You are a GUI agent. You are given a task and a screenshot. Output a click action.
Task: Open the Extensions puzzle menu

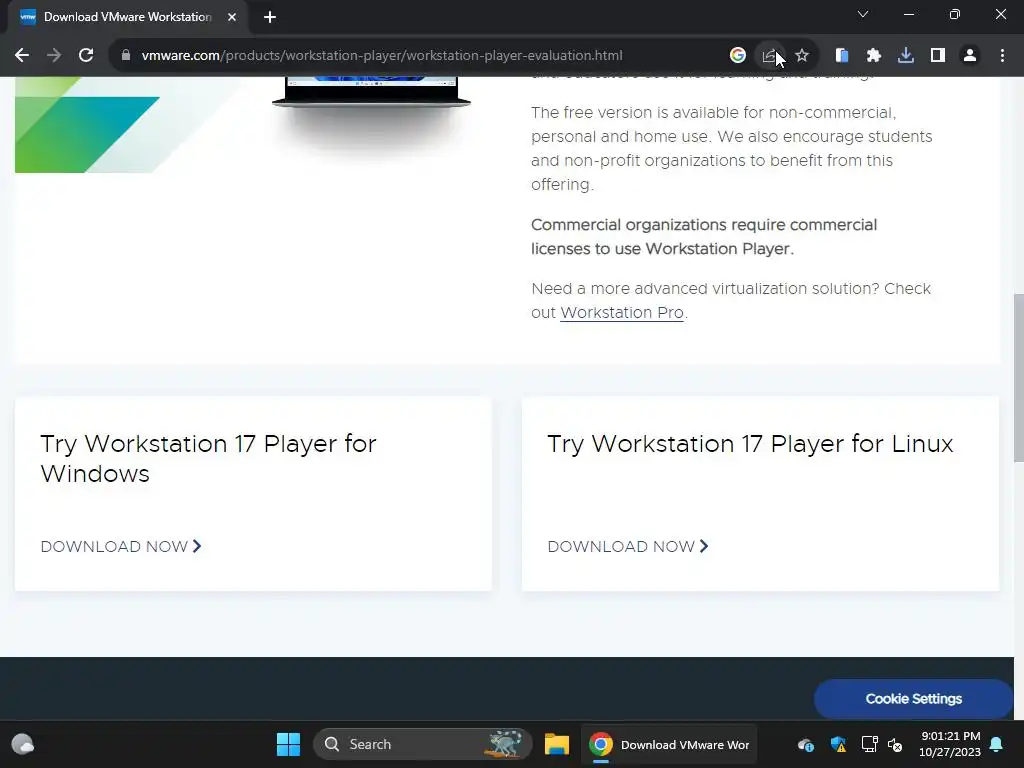click(874, 56)
